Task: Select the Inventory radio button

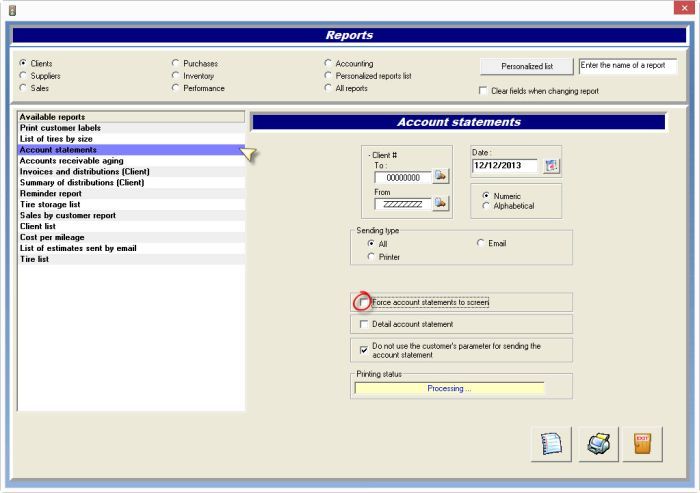Action: tap(175, 75)
